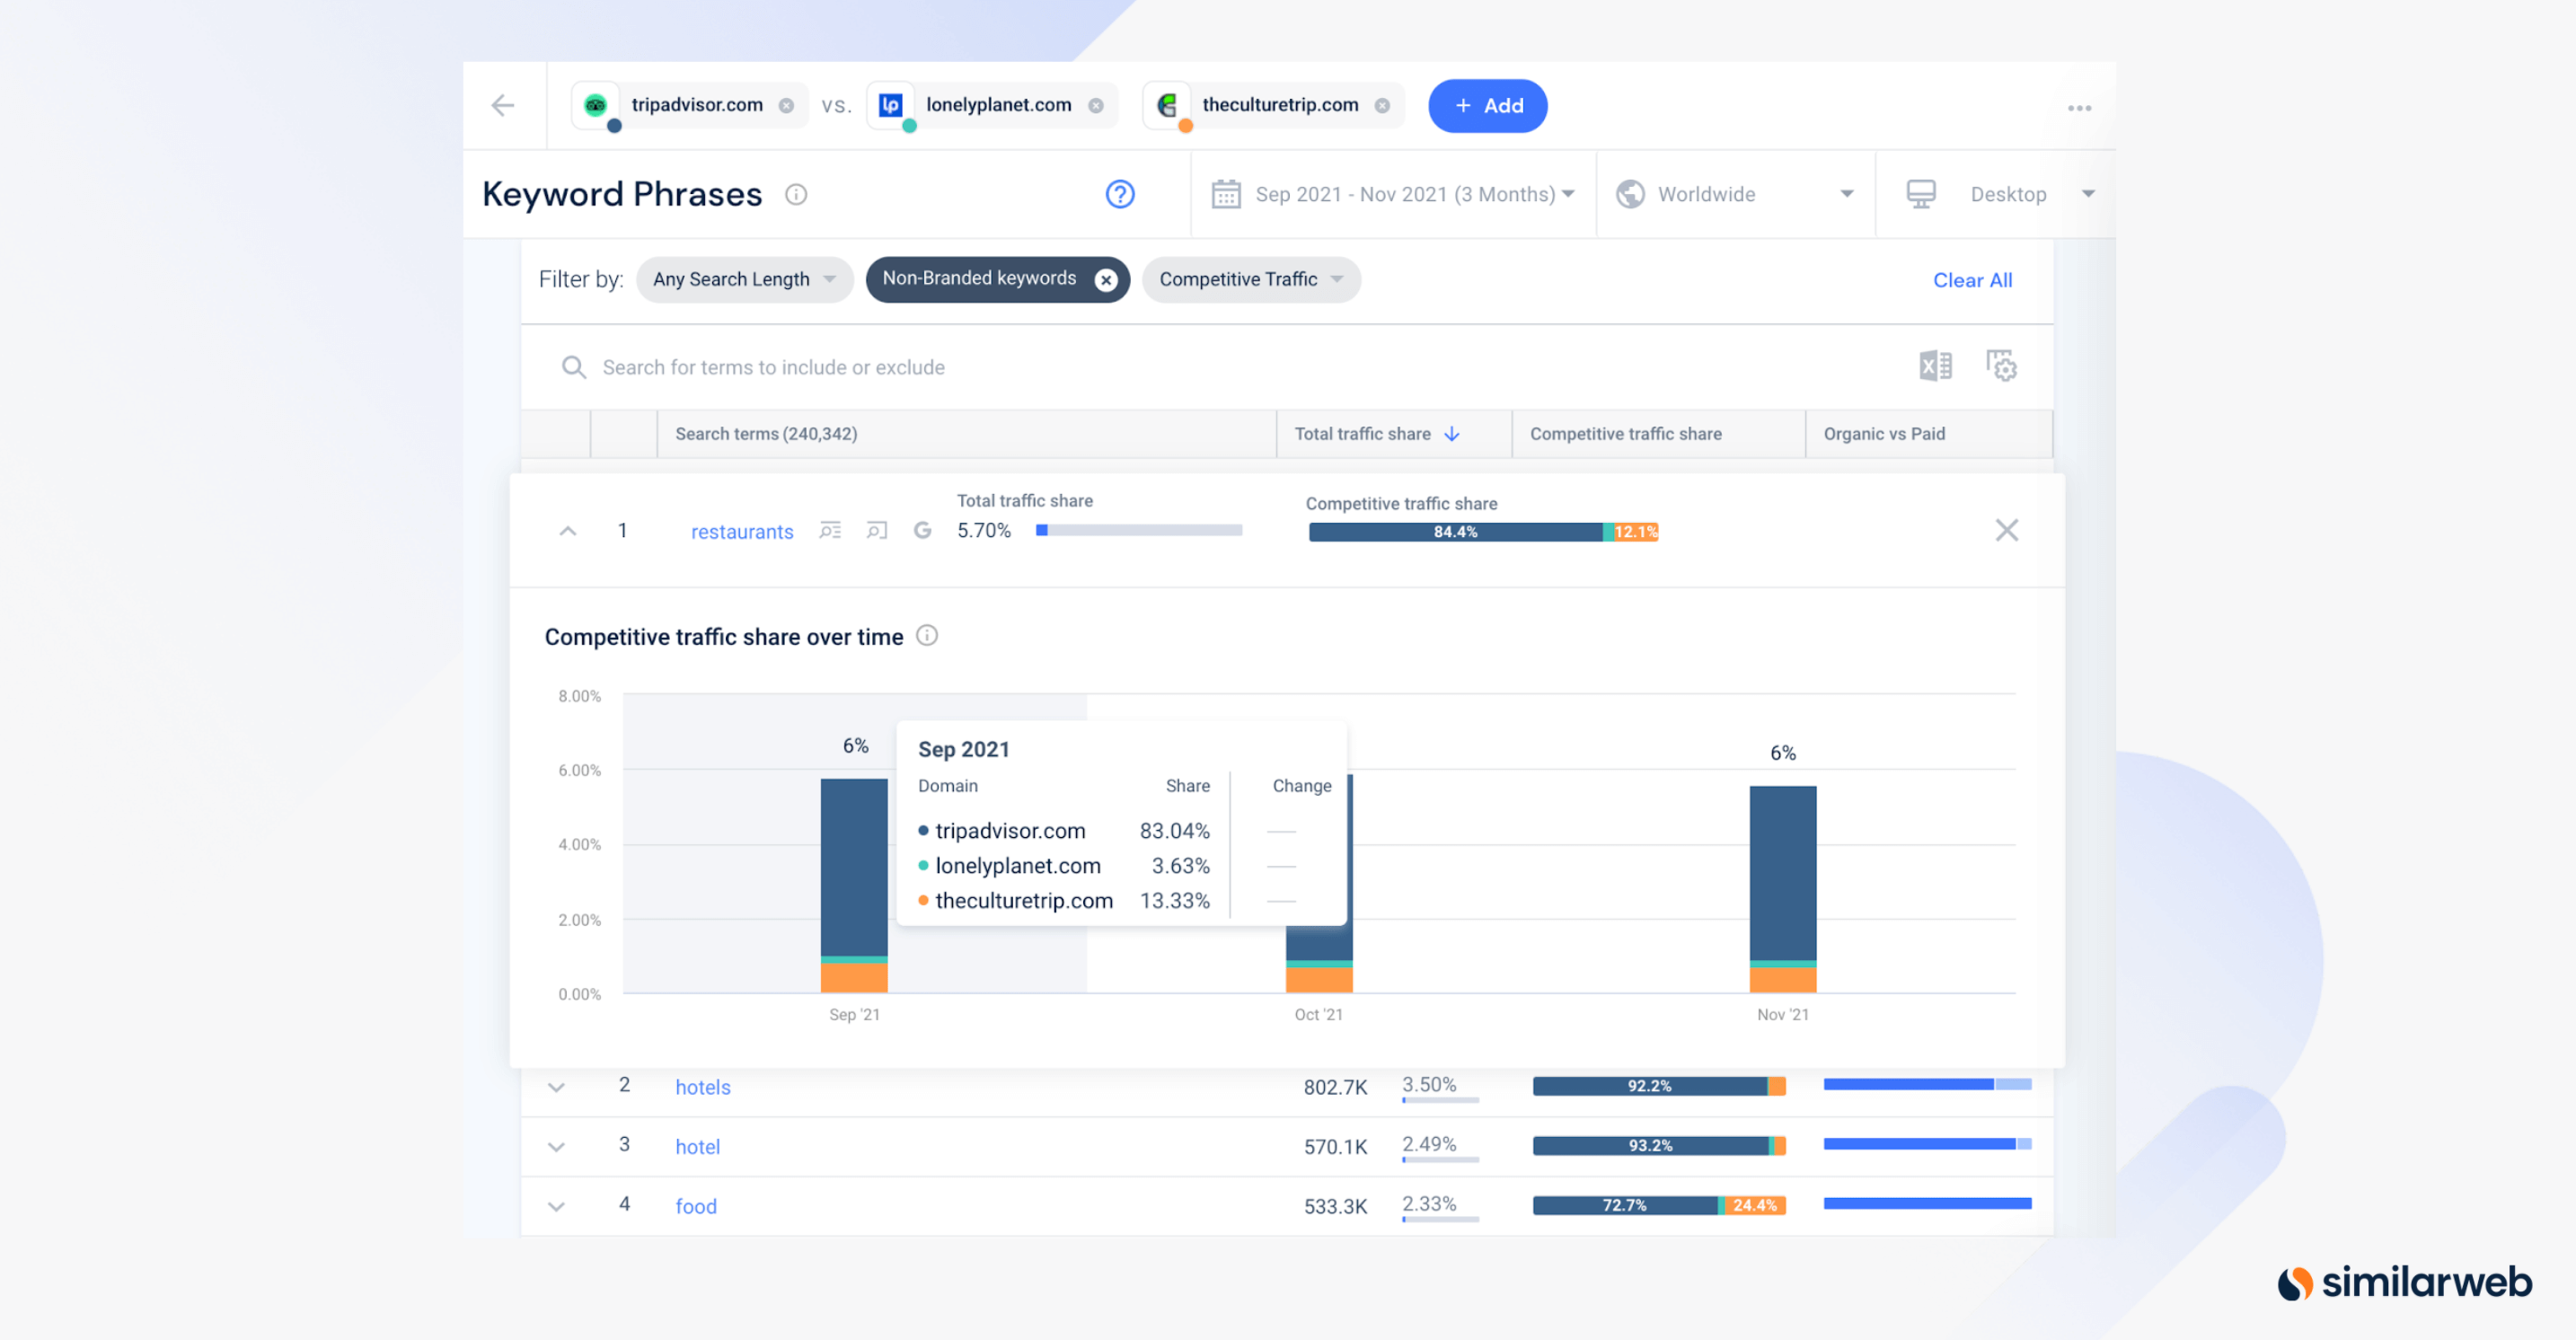Expand the food row

[x=556, y=1206]
